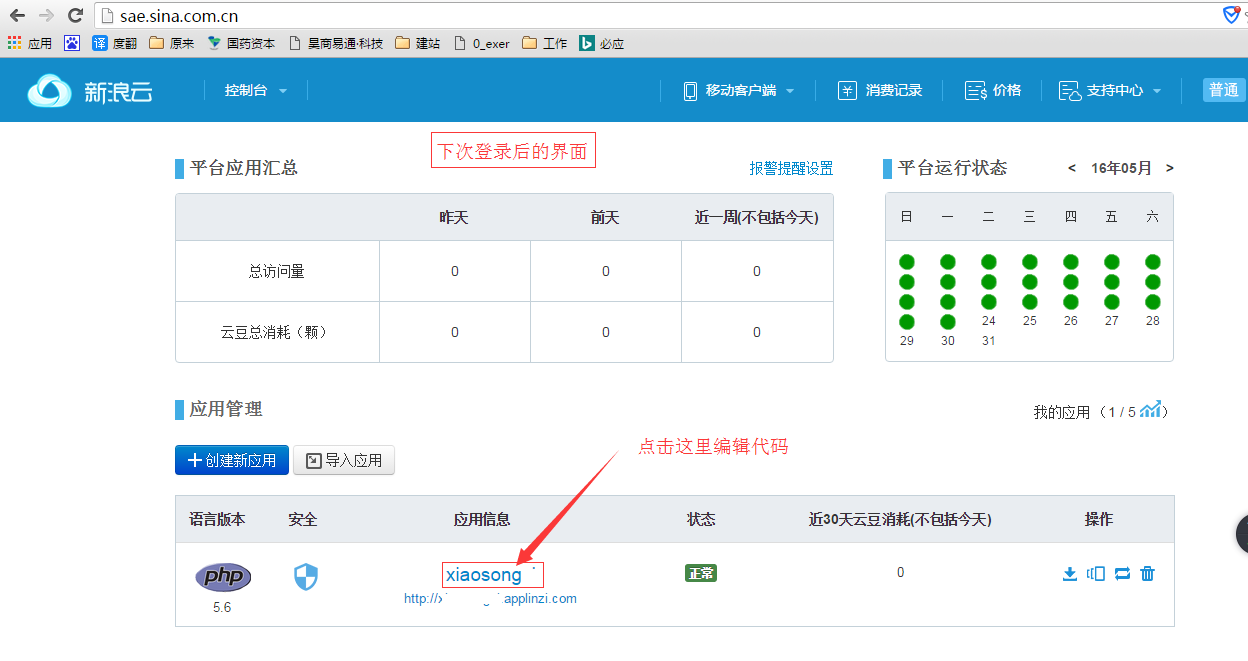The height and width of the screenshot is (661, 1248).
Task: Click the 创建新应用 button
Action: [x=232, y=460]
